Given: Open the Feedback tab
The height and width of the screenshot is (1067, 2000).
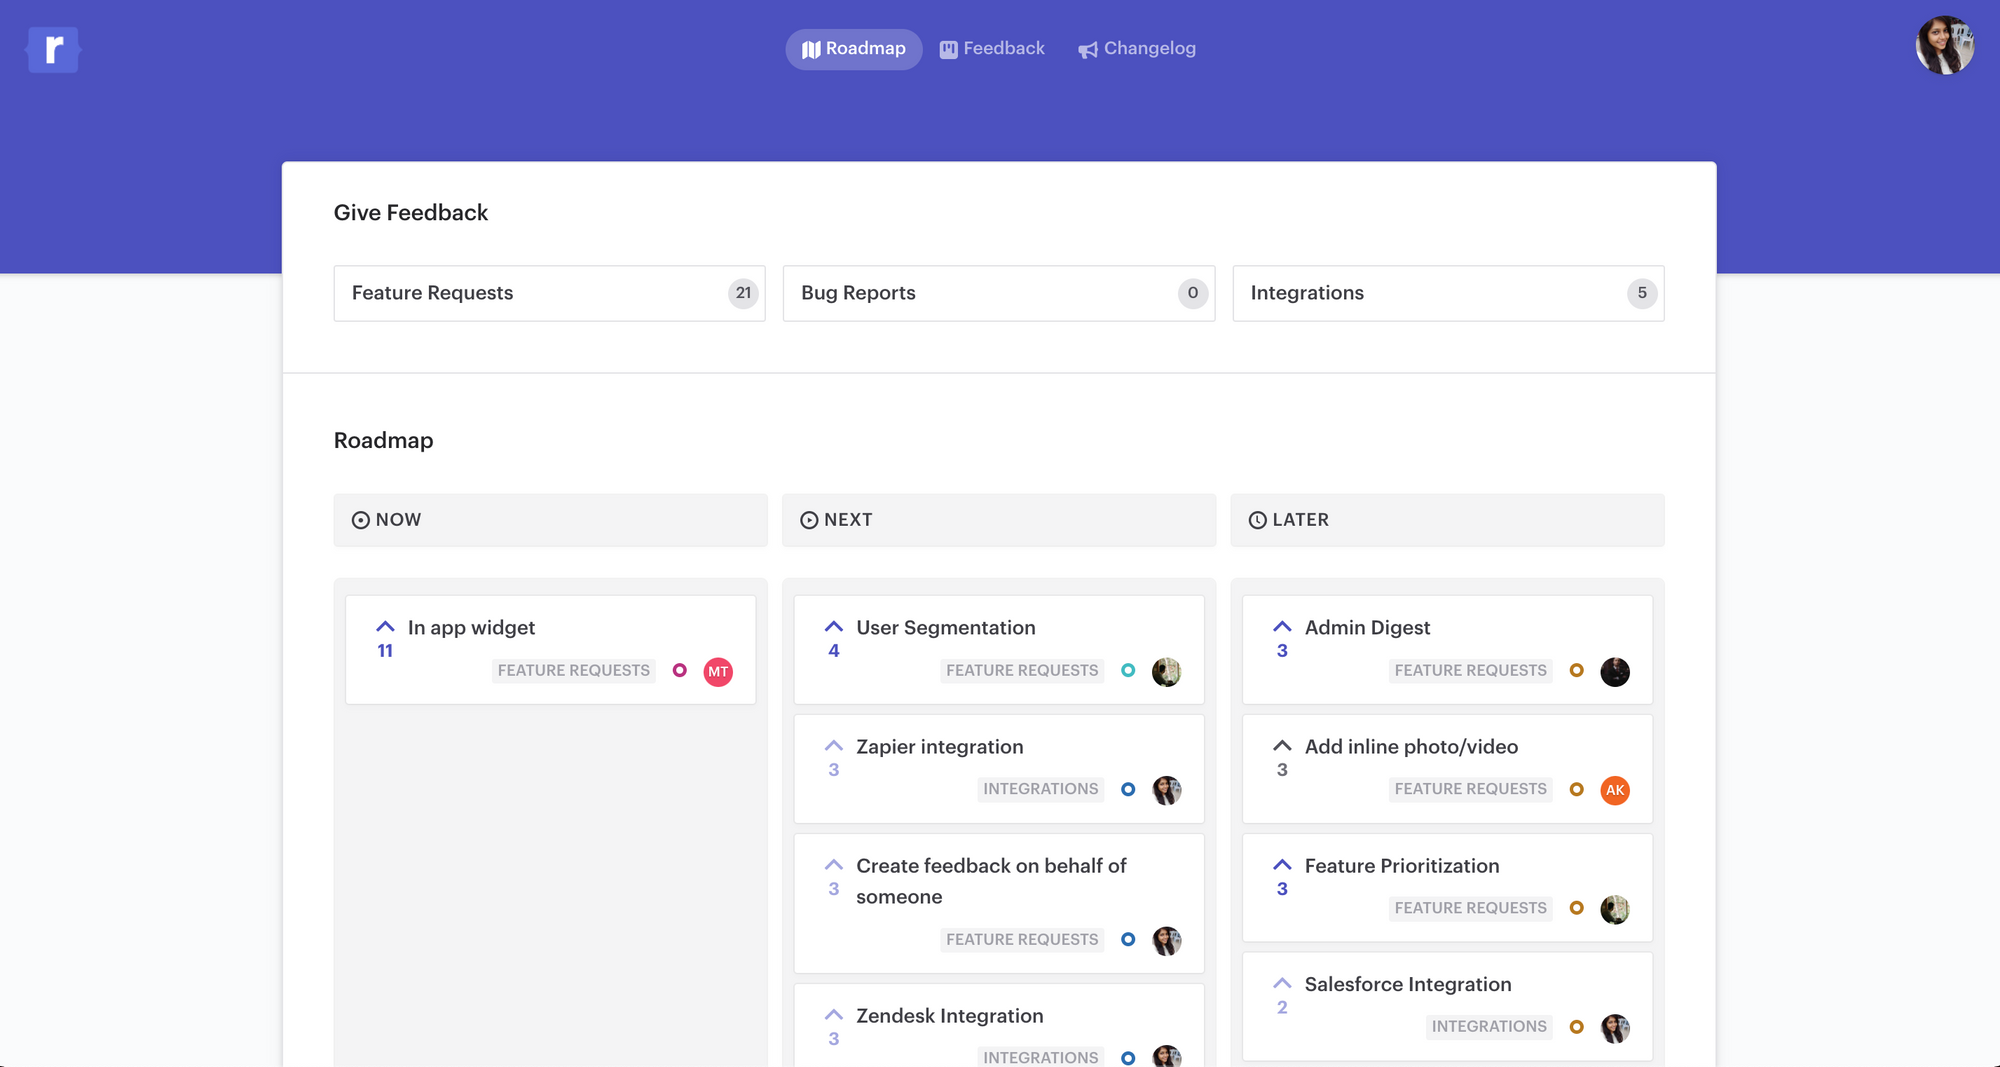Looking at the screenshot, I should [x=992, y=49].
